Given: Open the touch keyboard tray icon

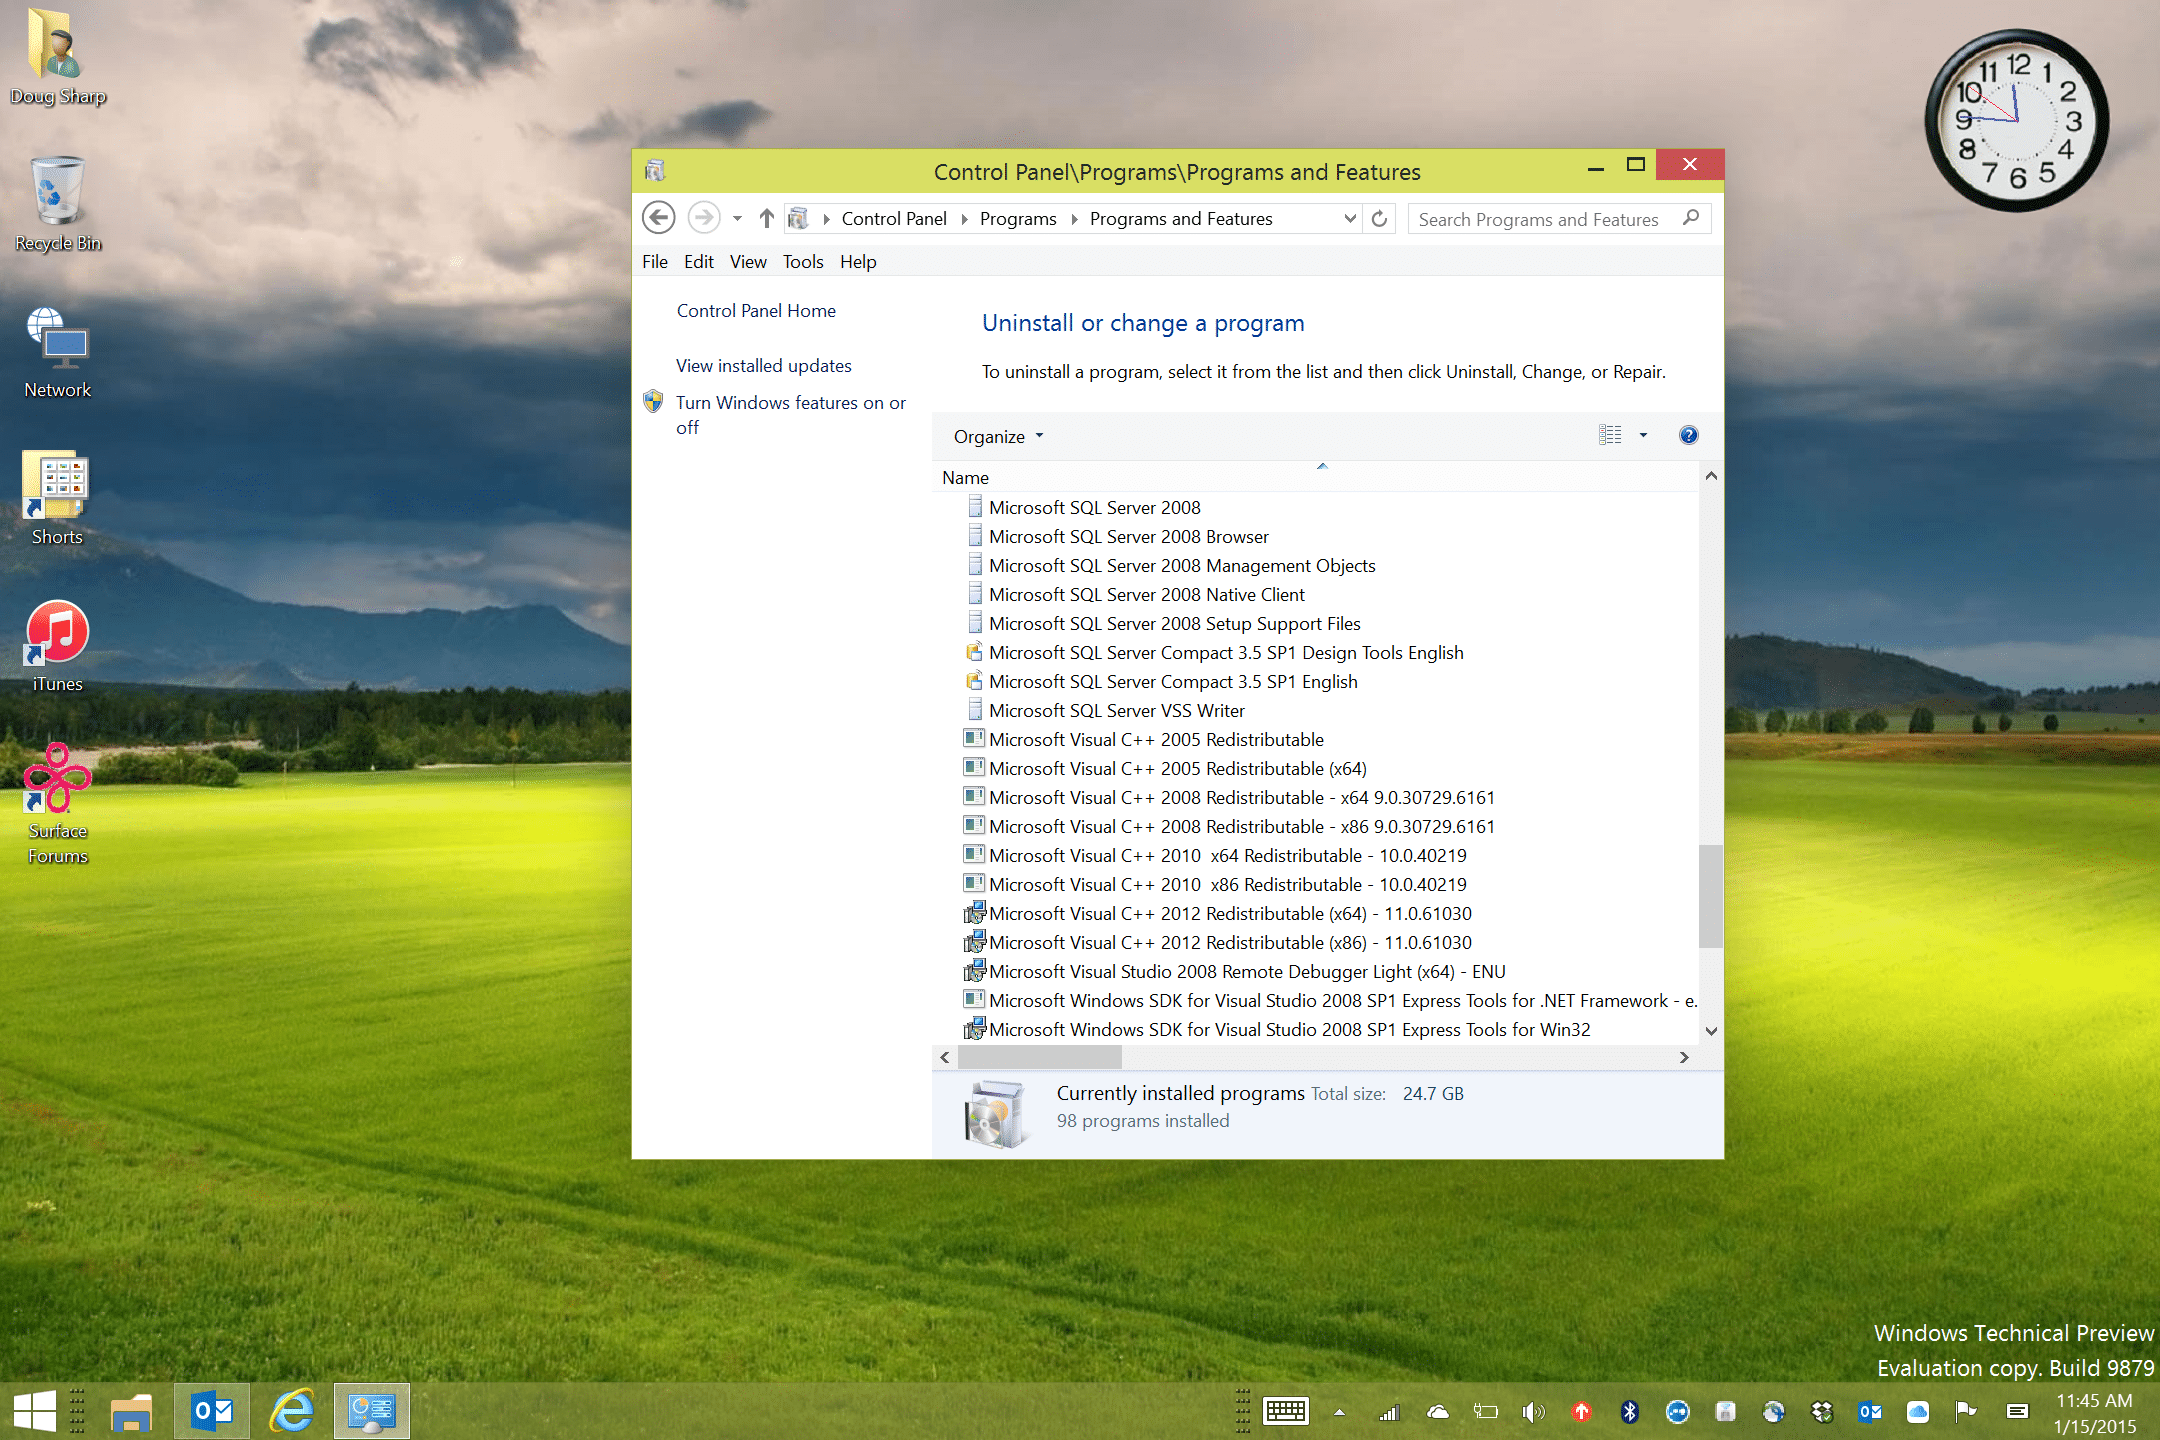Looking at the screenshot, I should (1286, 1411).
